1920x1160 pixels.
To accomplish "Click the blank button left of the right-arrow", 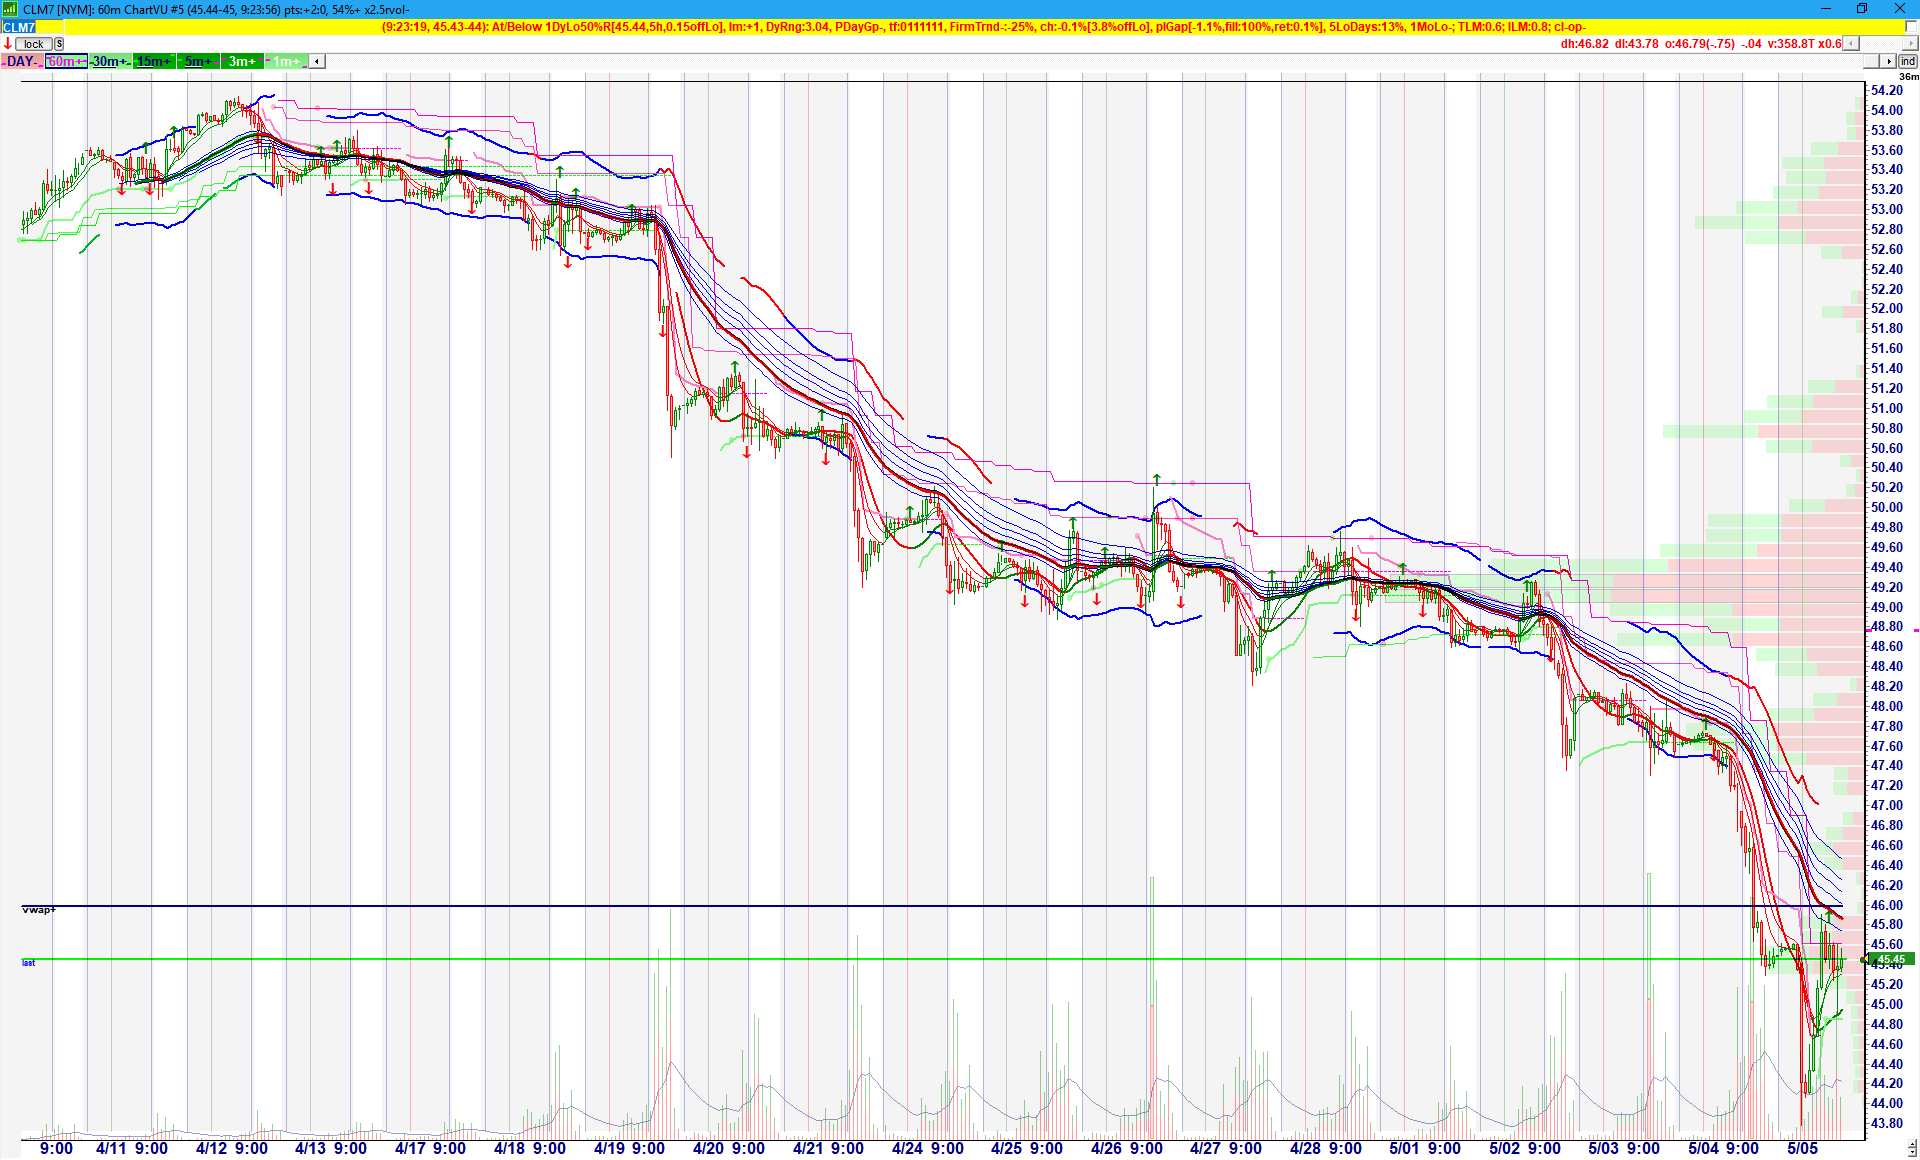I will point(1872,61).
